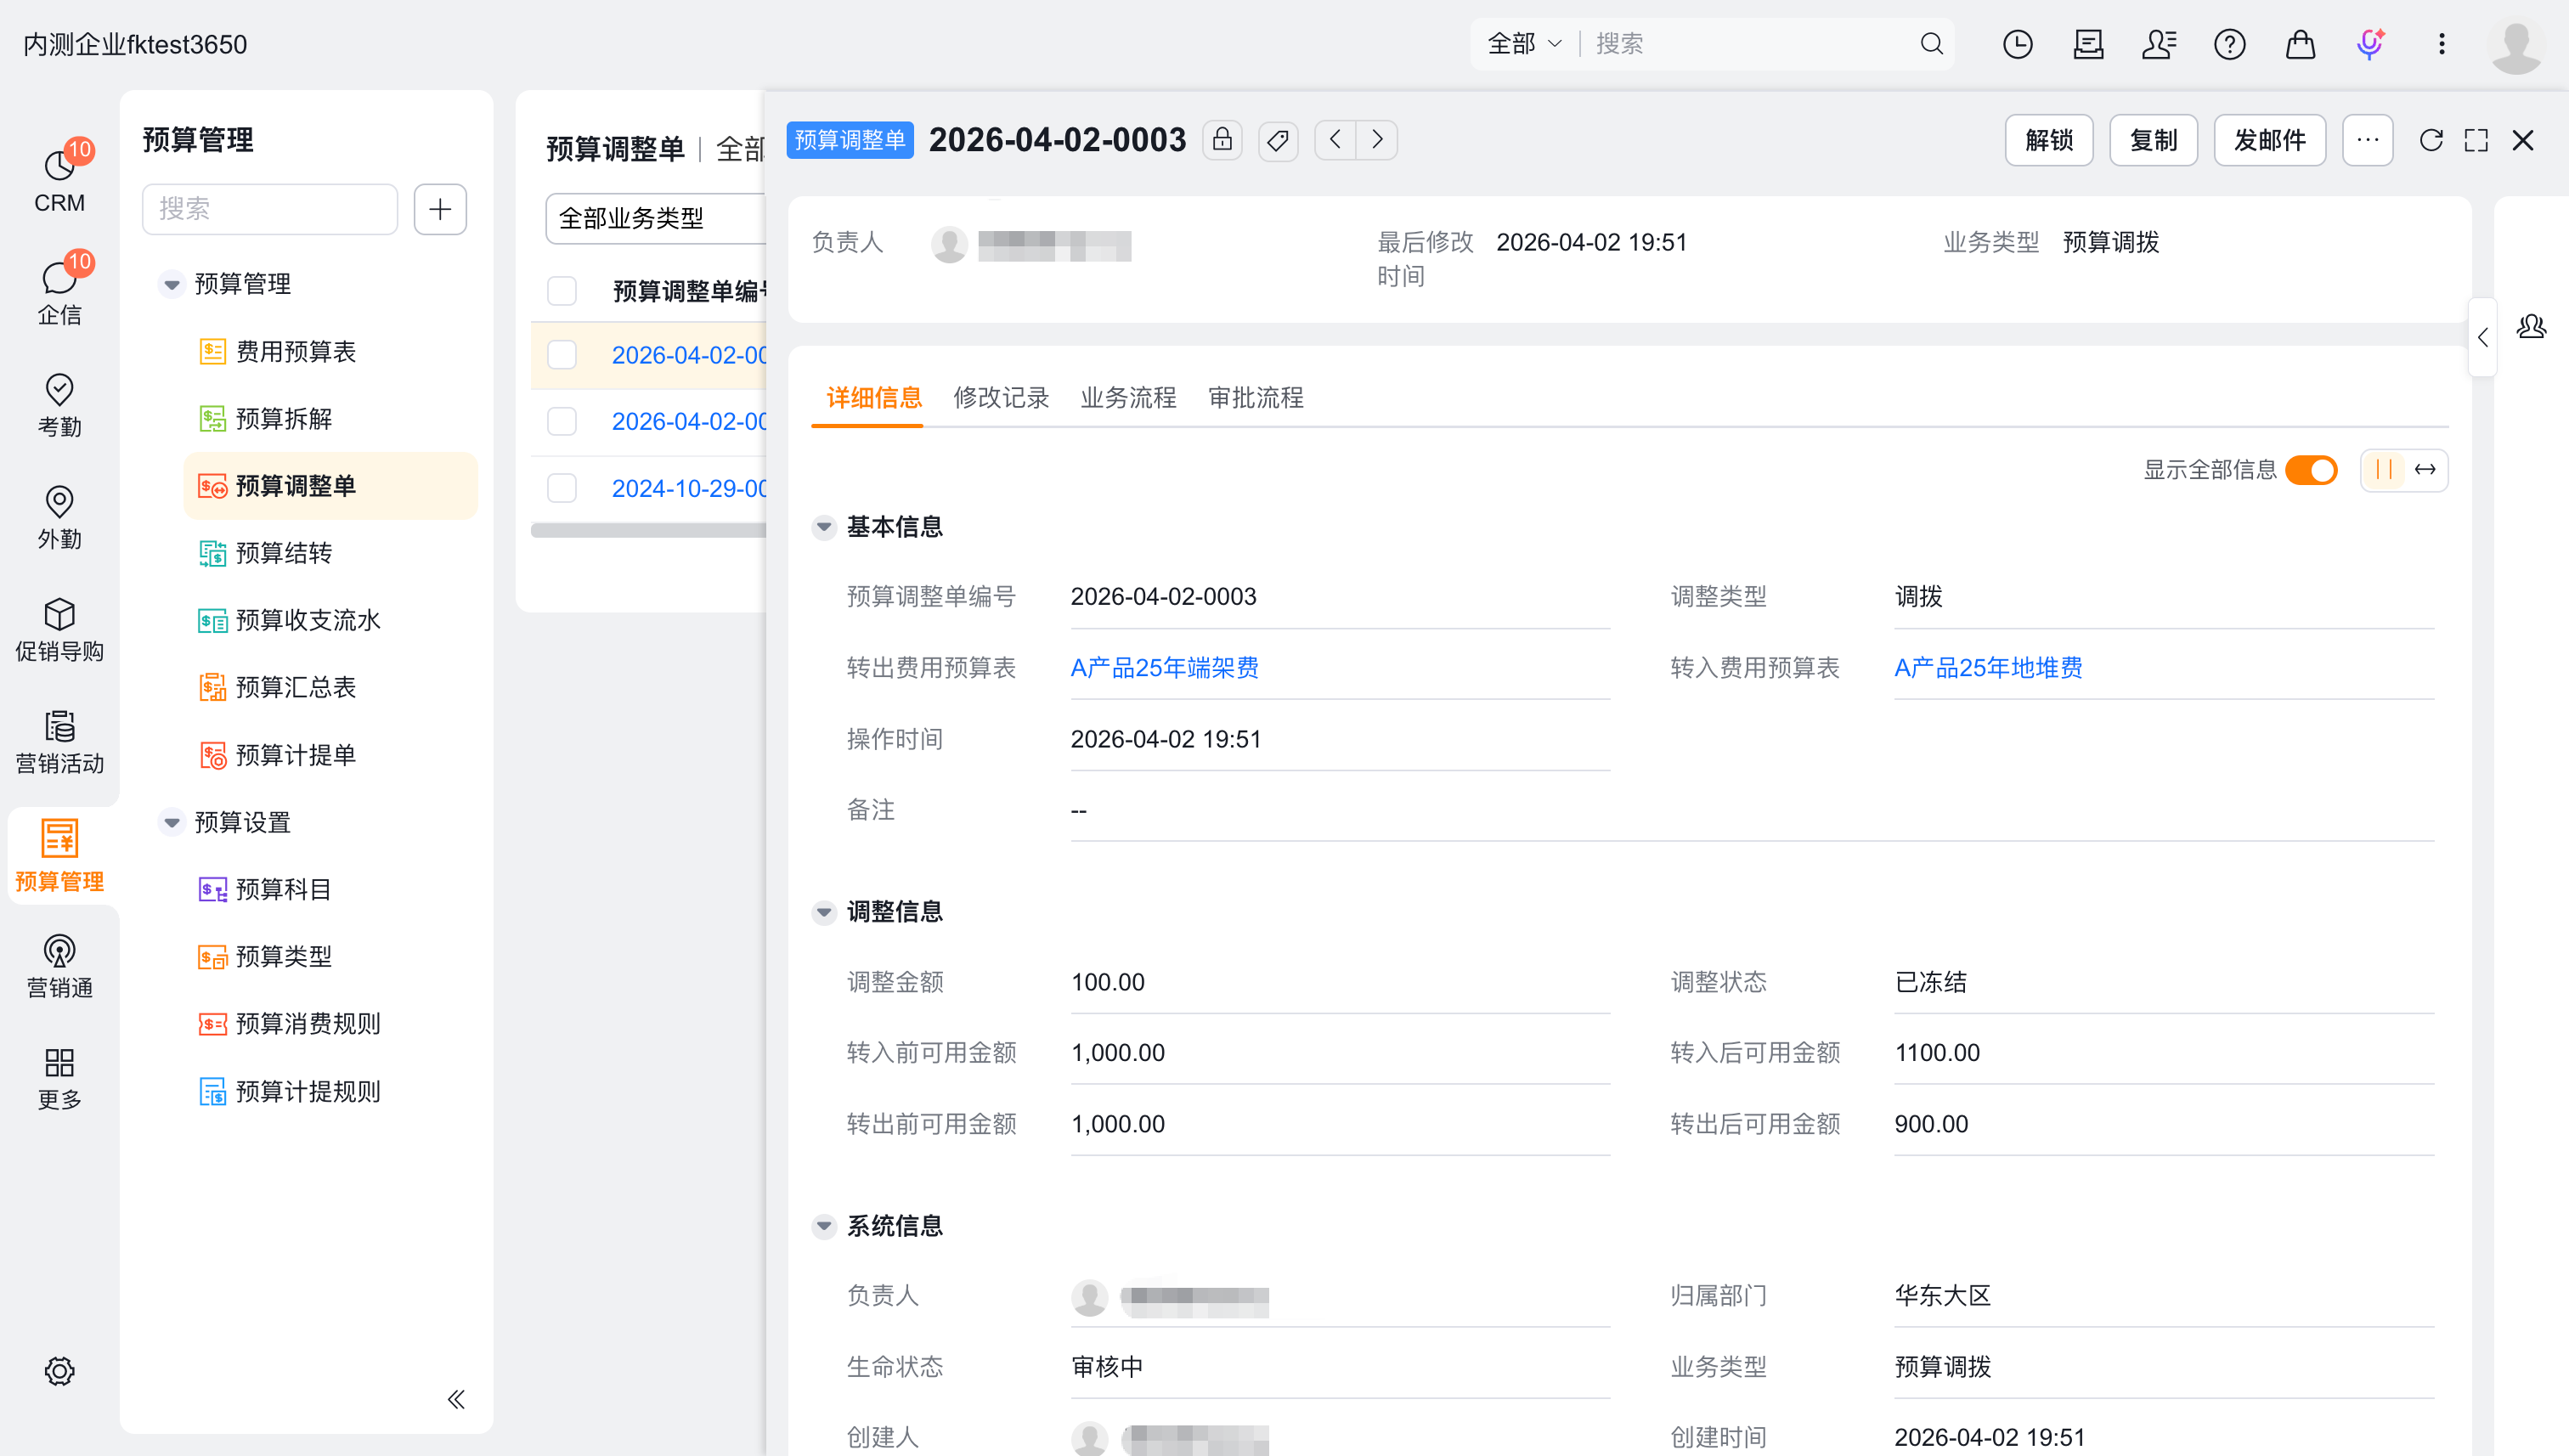Open the 全部 search scope dropdown
Image resolution: width=2569 pixels, height=1456 pixels.
click(x=1524, y=44)
